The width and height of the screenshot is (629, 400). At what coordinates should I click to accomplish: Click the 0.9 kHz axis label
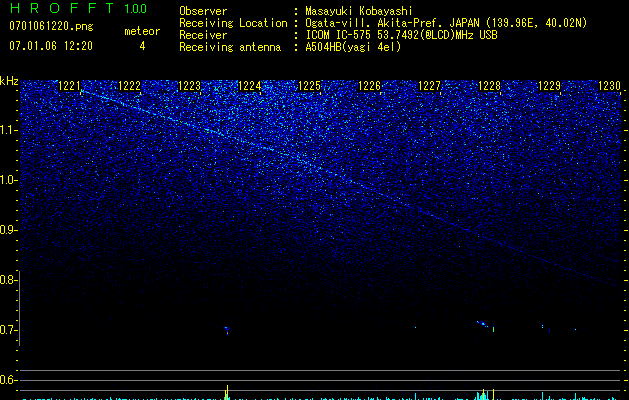tap(8, 230)
